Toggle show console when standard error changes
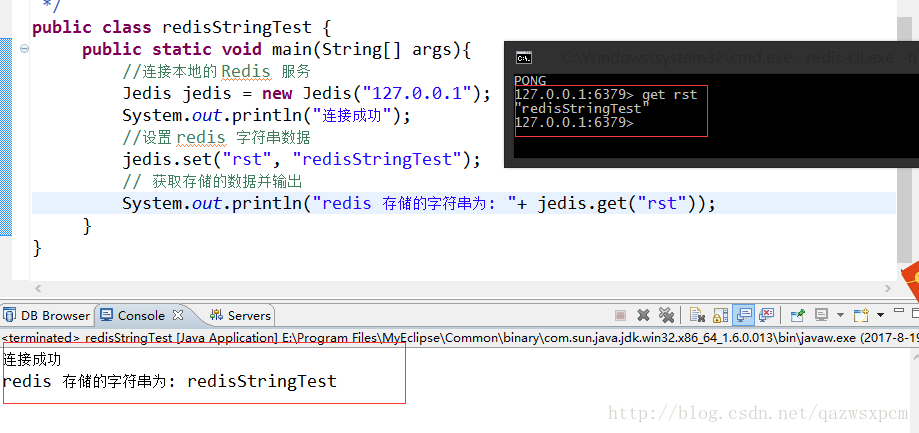This screenshot has width=919, height=433. click(767, 315)
